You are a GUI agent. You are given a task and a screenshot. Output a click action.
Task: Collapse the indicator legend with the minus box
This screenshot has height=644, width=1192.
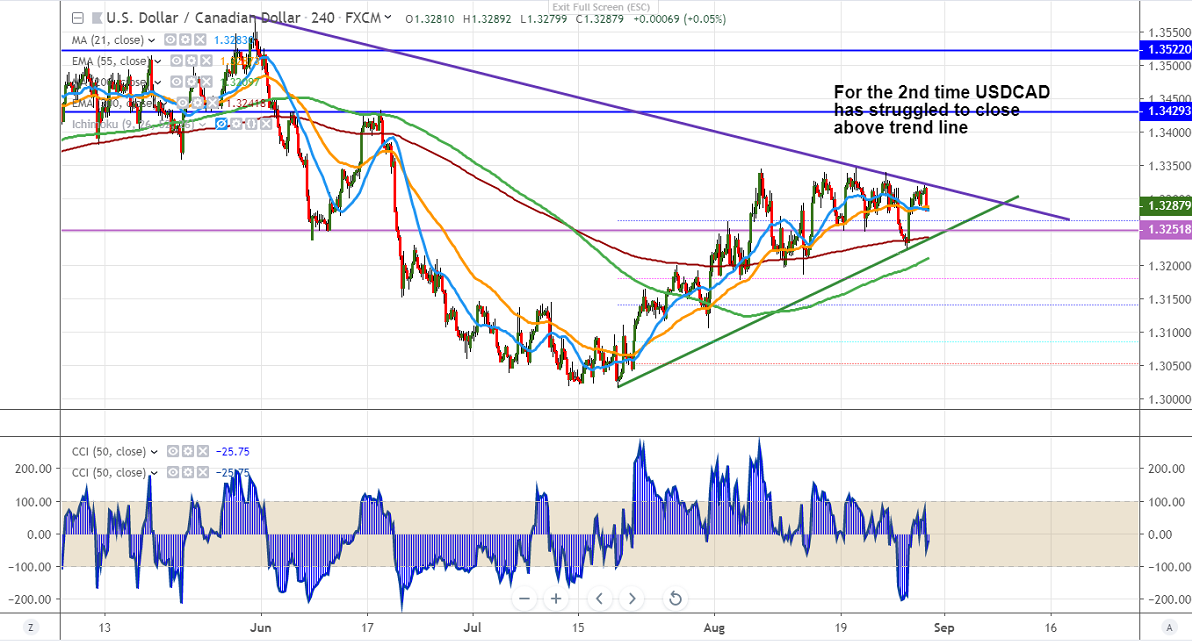(x=78, y=18)
